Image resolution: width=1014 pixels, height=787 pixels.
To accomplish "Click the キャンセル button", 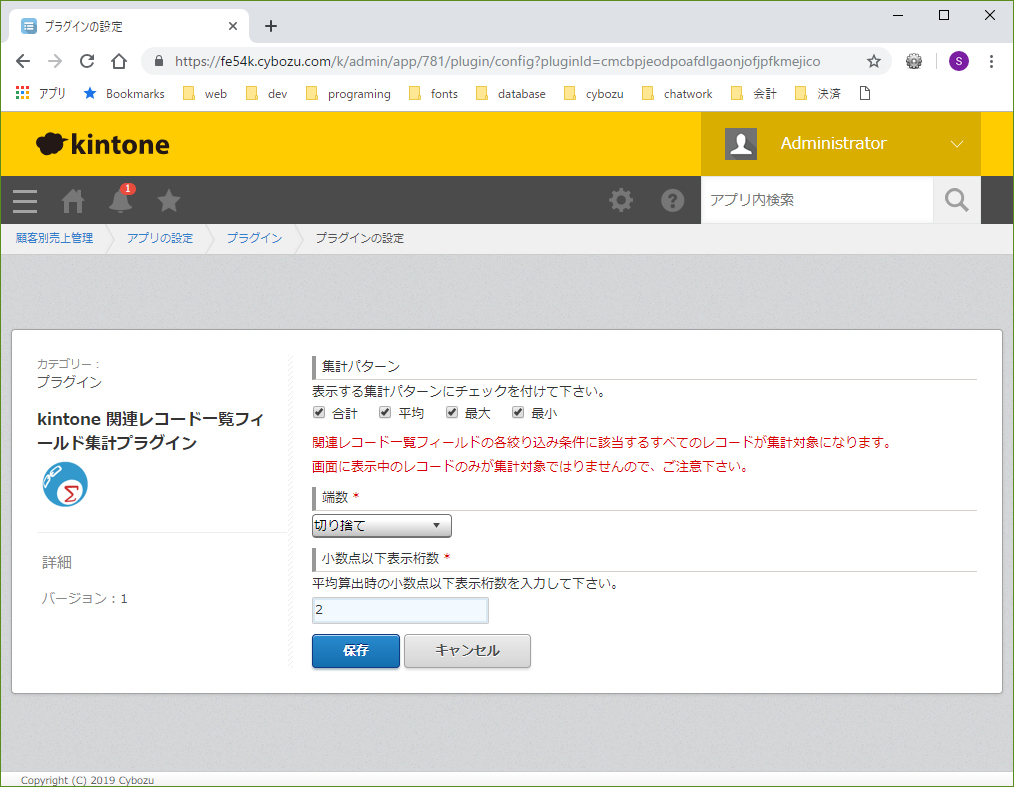I will click(x=468, y=651).
